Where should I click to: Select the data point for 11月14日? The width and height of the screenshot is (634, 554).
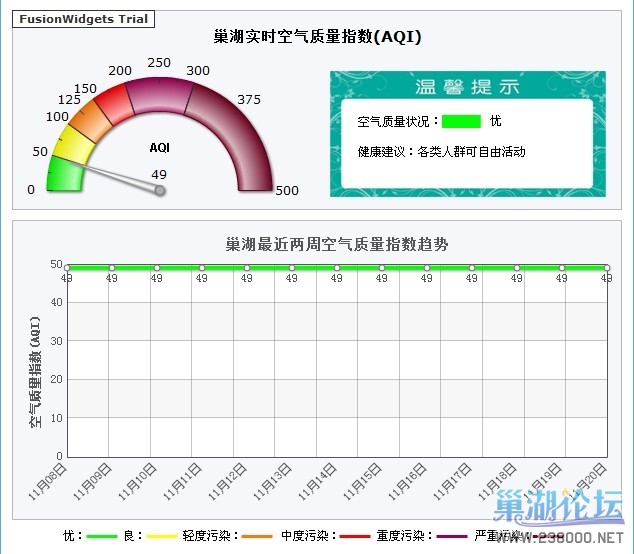(337, 268)
